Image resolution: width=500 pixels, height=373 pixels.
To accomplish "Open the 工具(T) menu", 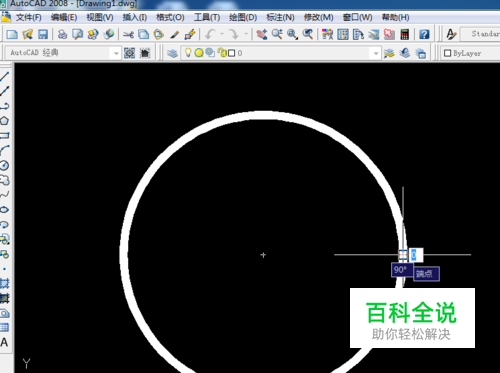I will pos(207,17).
